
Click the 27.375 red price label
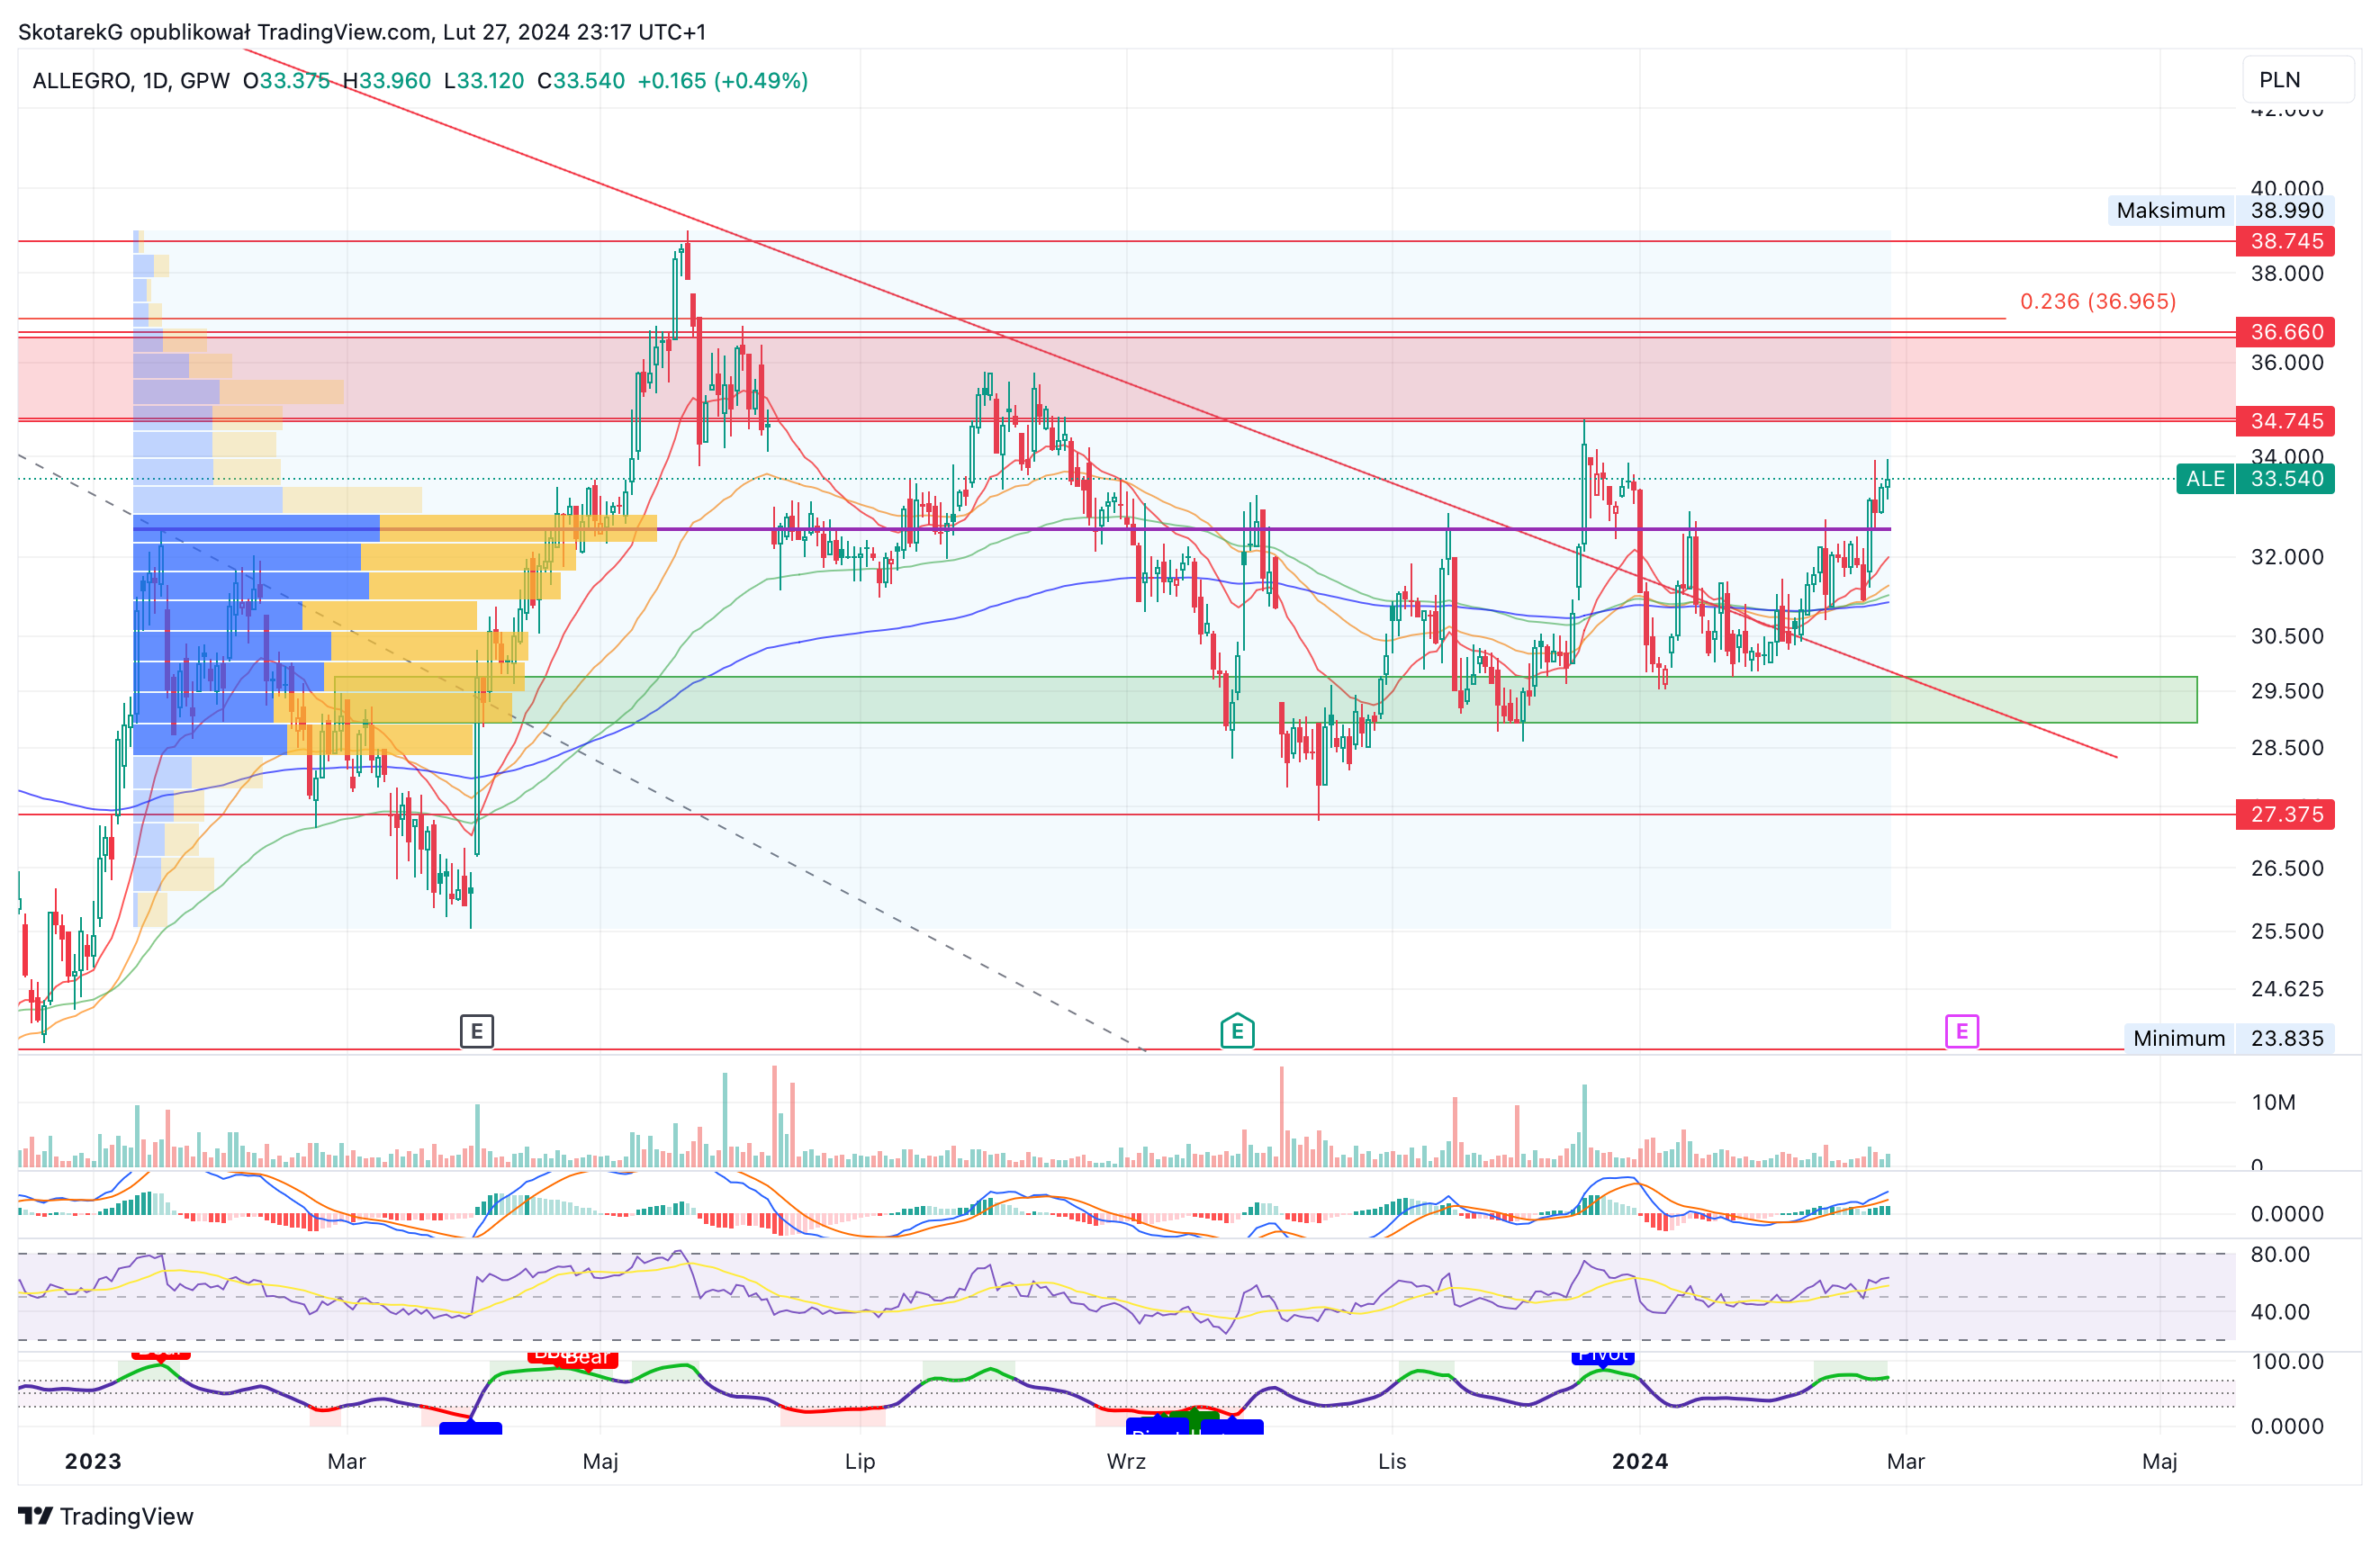click(2286, 814)
